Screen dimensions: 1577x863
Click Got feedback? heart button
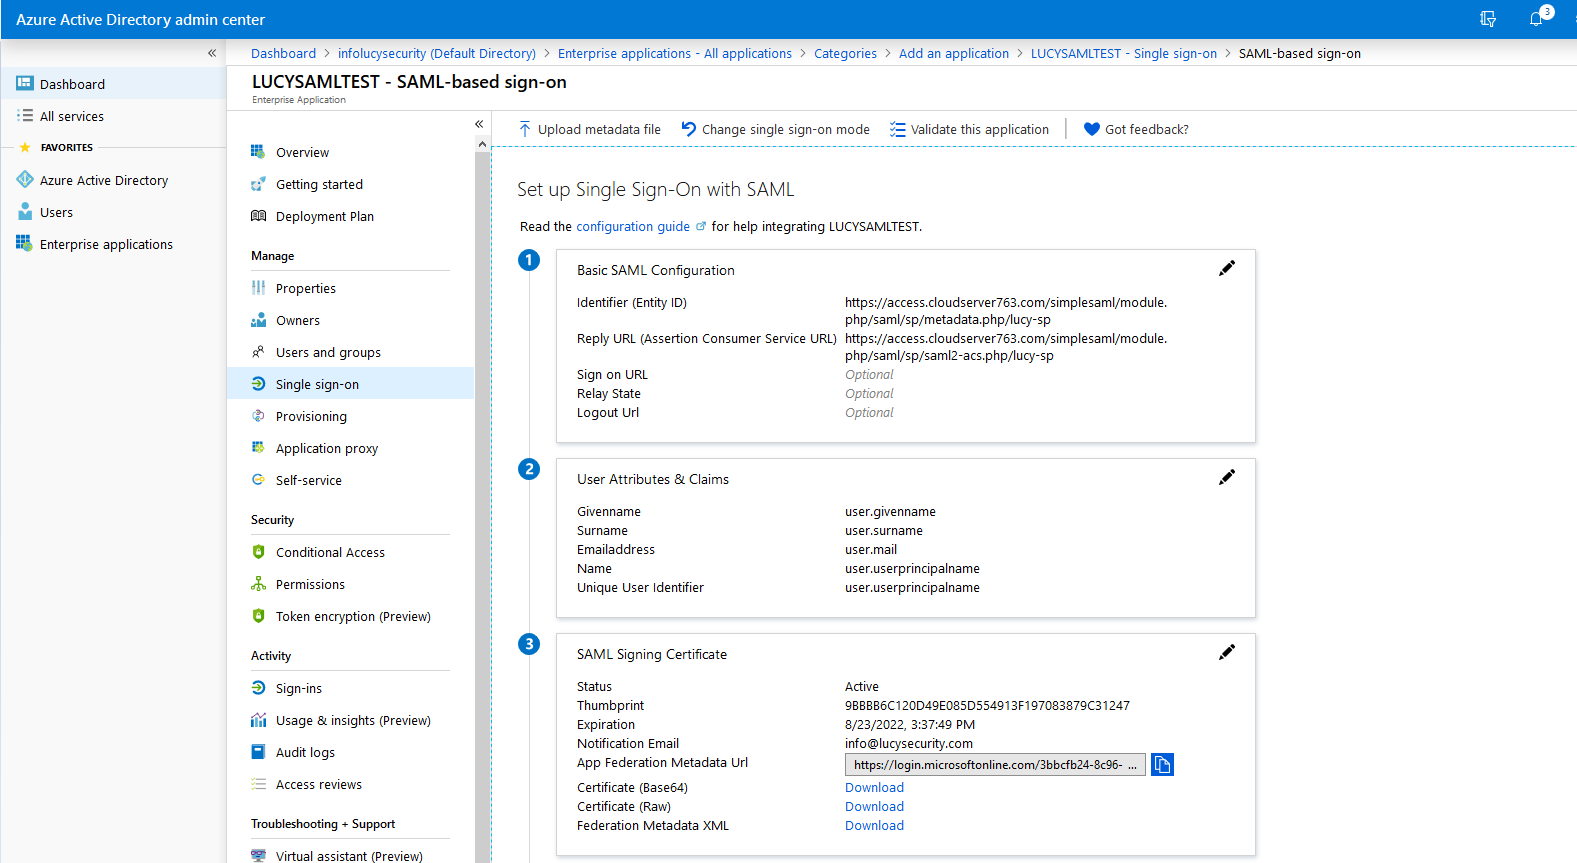[1136, 129]
